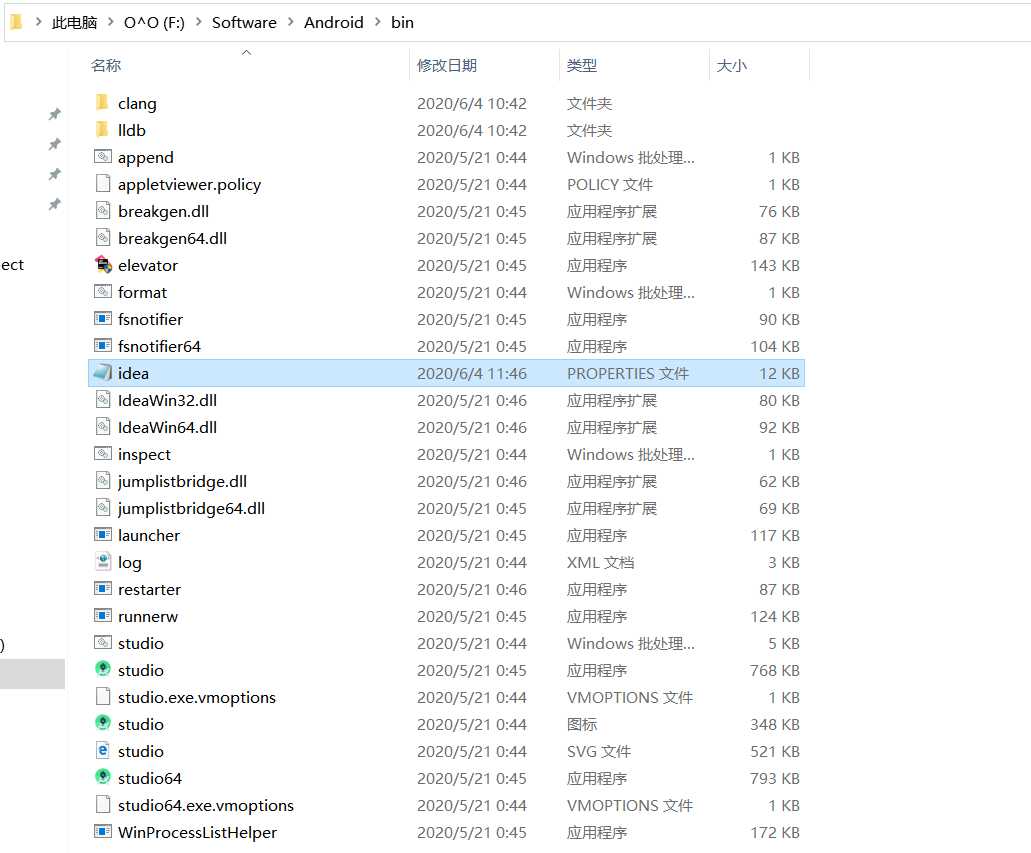
Task: Expand the chevron after O^O (F:)
Action: point(198,22)
